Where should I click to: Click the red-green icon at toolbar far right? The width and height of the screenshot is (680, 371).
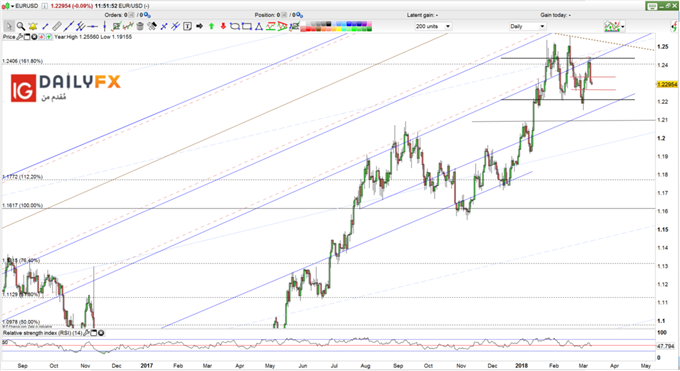point(675,26)
